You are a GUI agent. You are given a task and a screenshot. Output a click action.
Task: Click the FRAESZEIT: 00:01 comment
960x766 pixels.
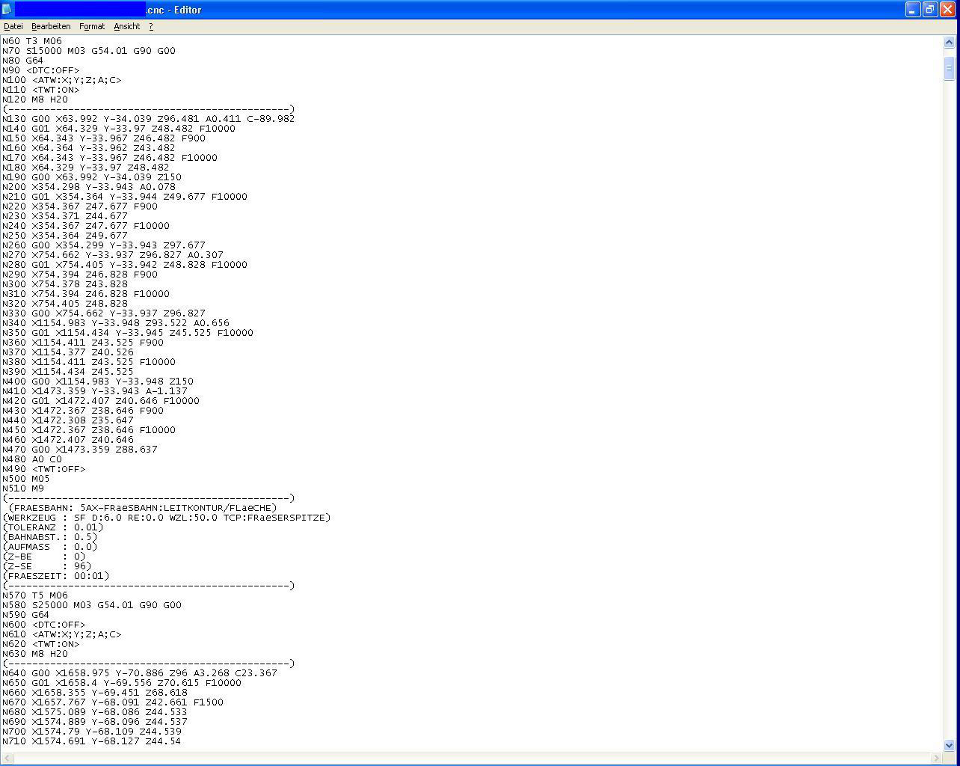[56, 576]
